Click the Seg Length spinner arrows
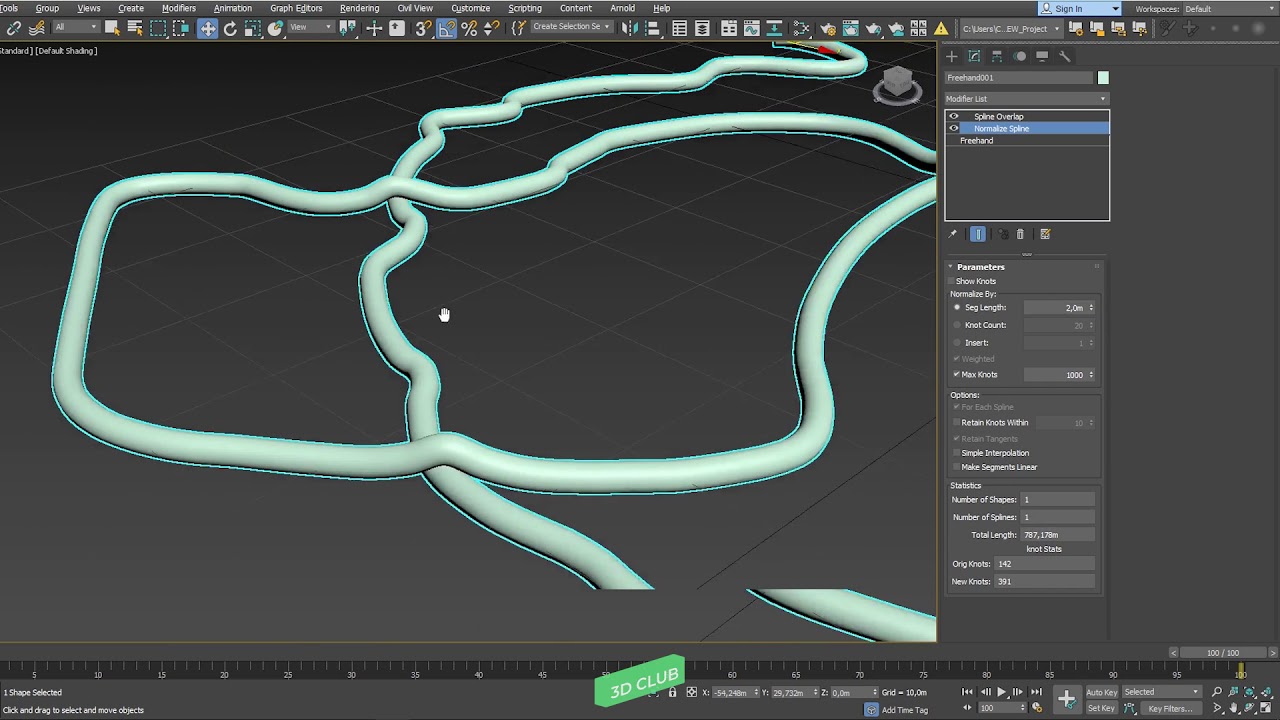 pyautogui.click(x=1091, y=308)
